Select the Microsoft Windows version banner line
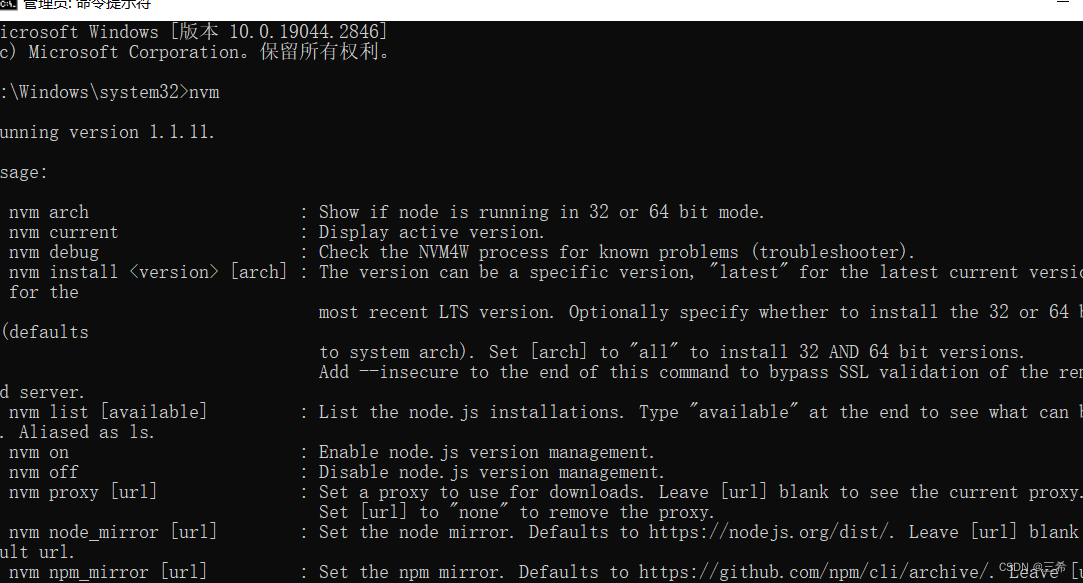This screenshot has width=1083, height=583. click(195, 31)
